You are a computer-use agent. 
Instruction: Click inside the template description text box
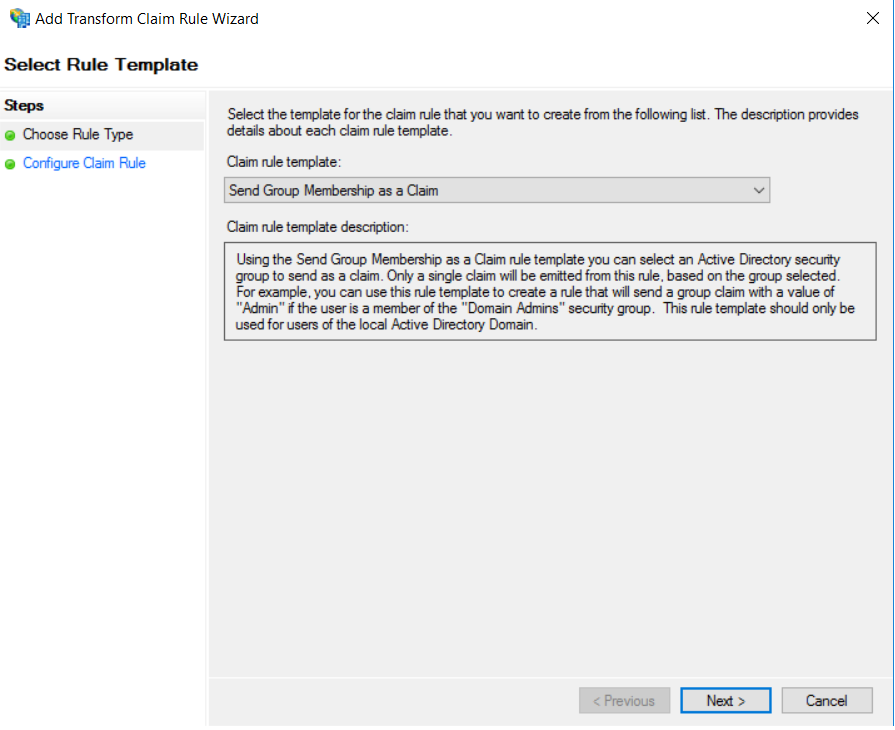click(550, 291)
